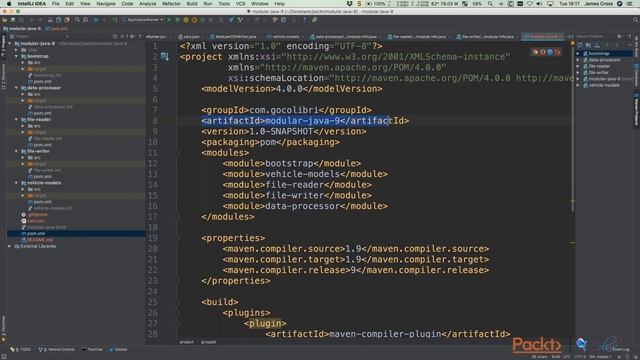
Task: Open in Opera browser icon in editor
Action: (x=558, y=52)
